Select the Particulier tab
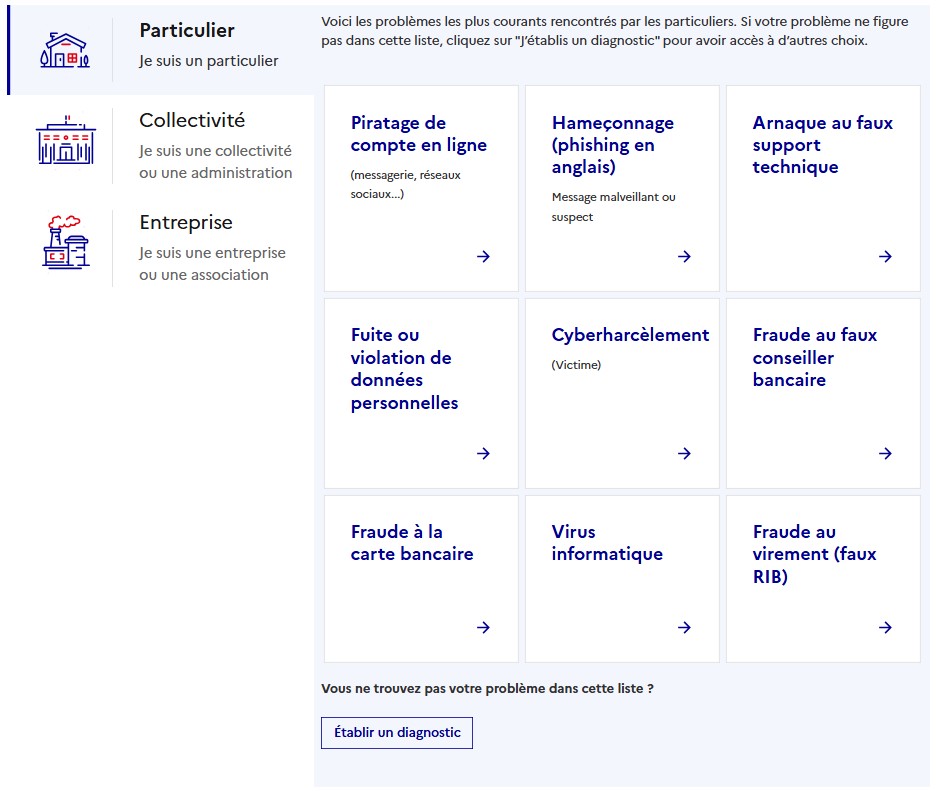This screenshot has height=791, width=936. click(x=187, y=31)
